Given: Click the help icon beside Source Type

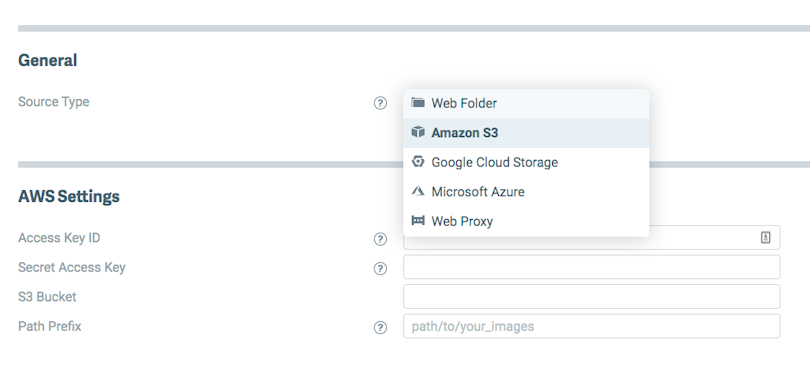Looking at the screenshot, I should coord(380,103).
